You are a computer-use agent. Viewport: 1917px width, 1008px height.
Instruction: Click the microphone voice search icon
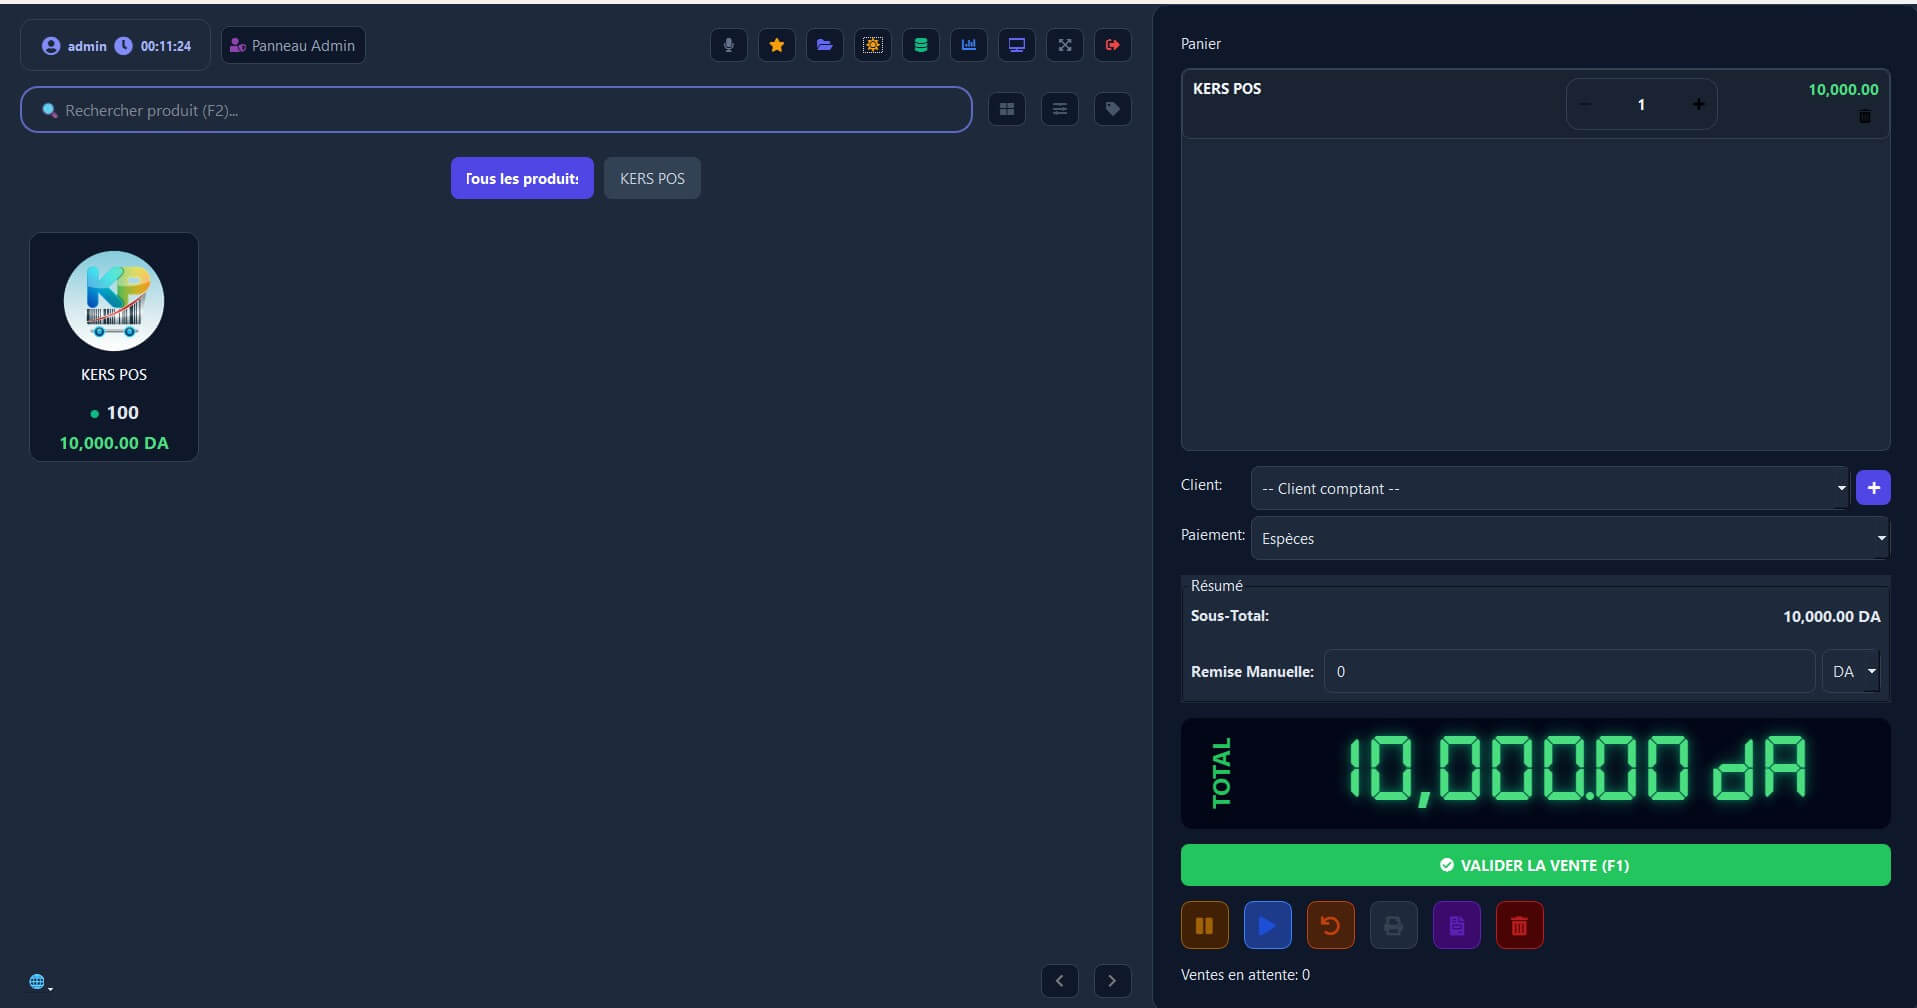tap(728, 45)
